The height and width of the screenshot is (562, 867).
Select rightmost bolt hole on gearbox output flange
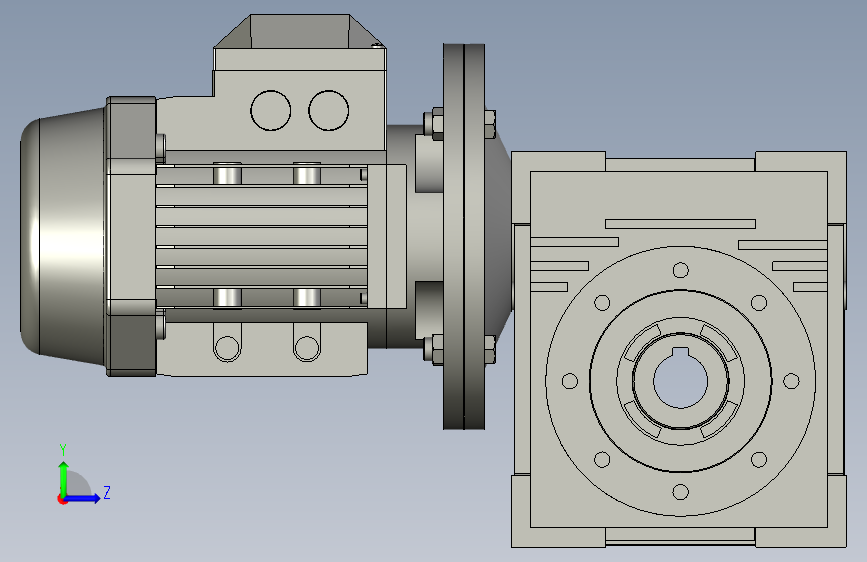click(791, 381)
